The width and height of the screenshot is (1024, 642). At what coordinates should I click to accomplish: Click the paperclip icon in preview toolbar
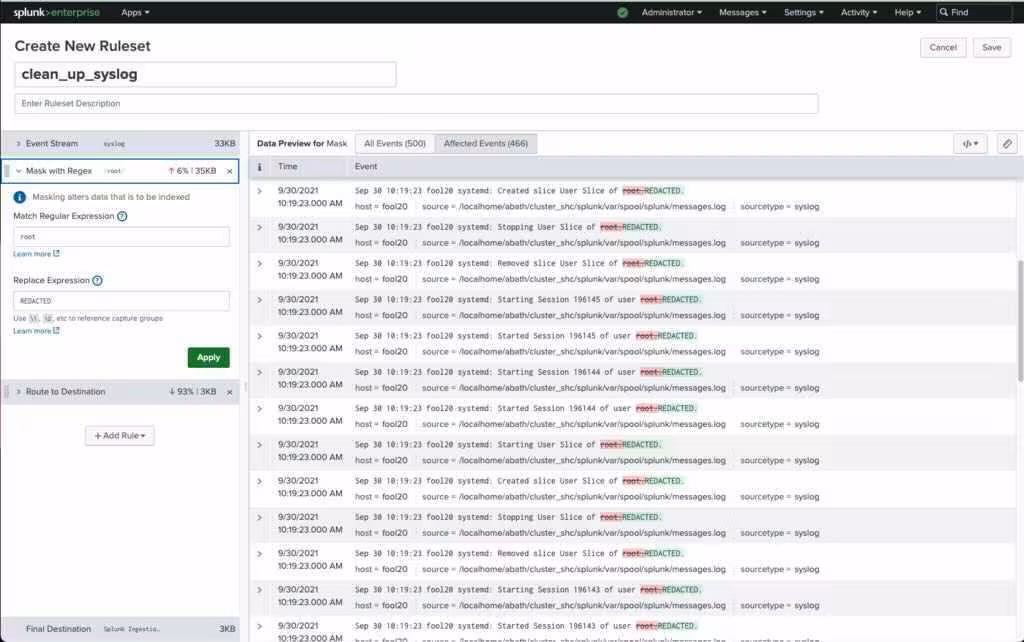click(x=1007, y=144)
